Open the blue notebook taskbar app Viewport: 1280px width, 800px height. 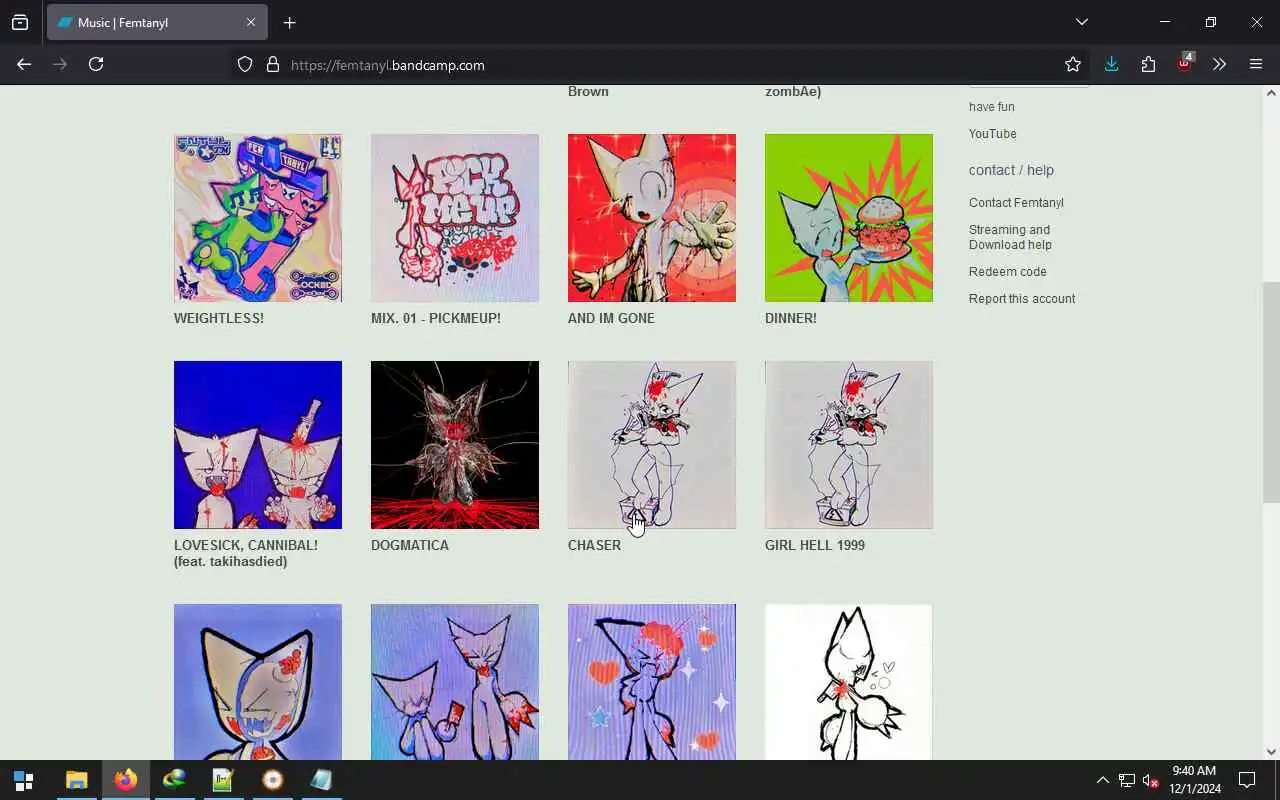pos(321,780)
